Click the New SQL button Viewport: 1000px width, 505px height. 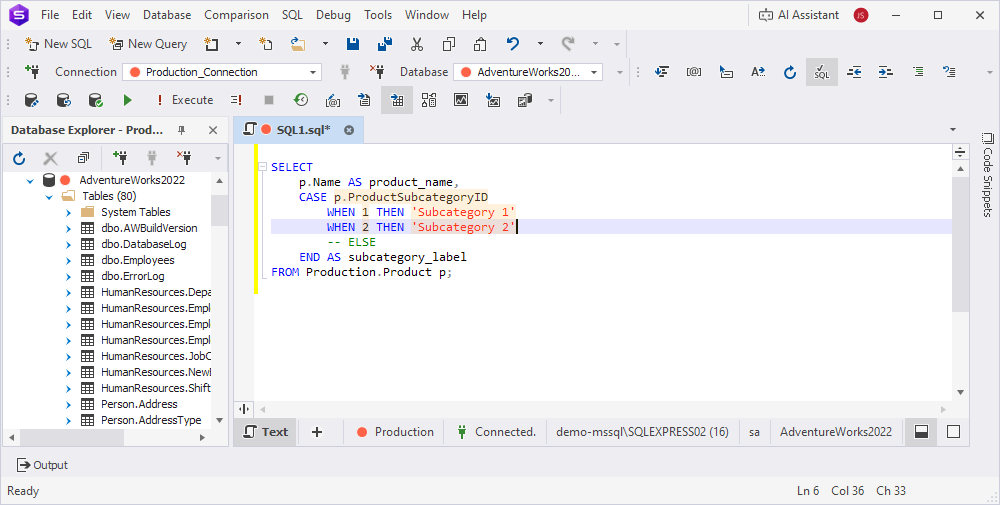[x=59, y=44]
